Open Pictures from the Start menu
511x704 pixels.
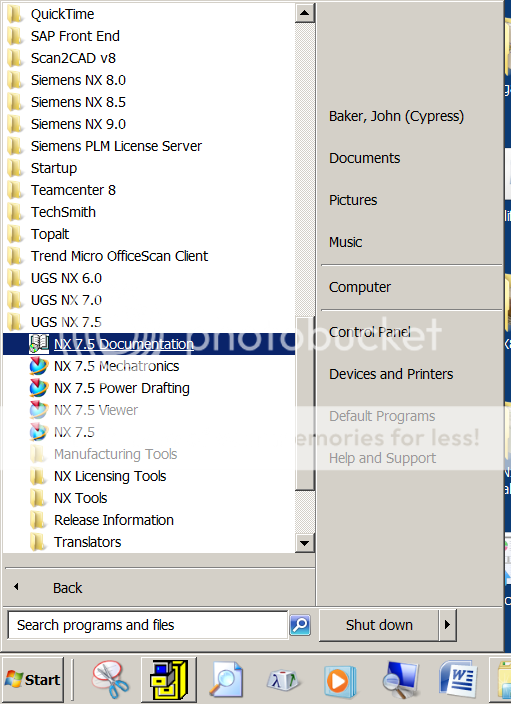point(353,200)
